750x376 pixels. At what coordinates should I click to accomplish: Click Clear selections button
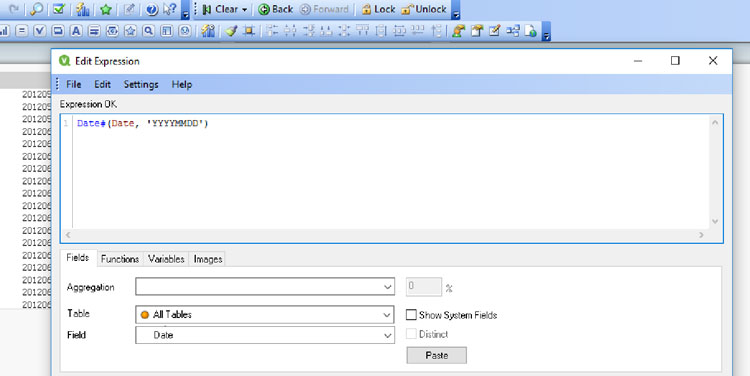220,9
